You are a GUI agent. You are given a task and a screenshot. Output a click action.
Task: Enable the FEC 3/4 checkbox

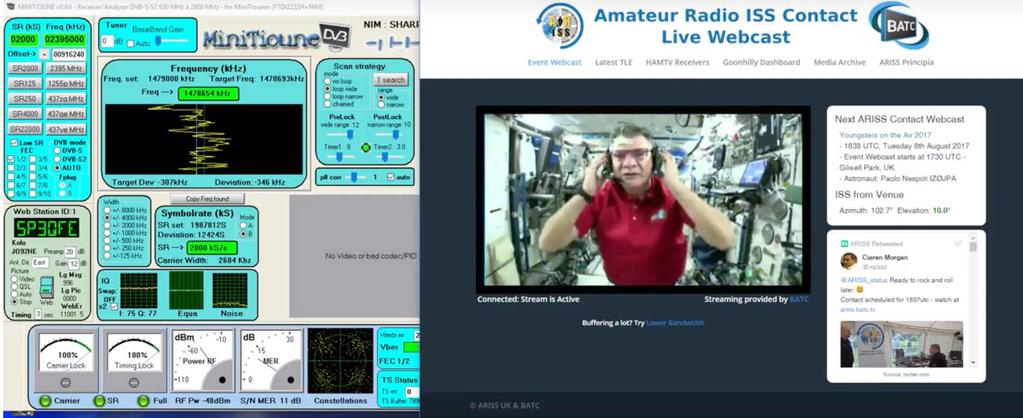tap(35, 168)
